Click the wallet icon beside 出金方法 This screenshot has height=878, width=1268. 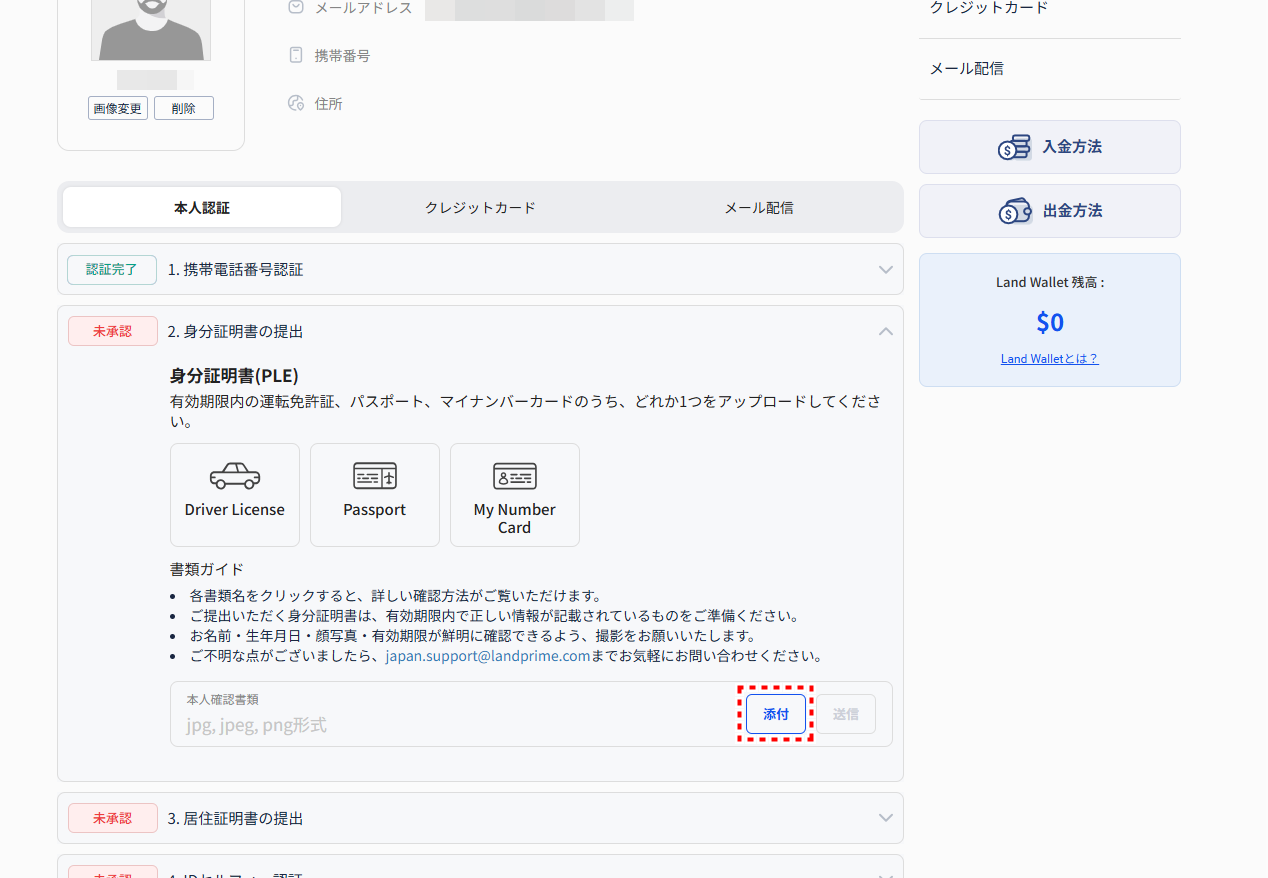tap(1015, 211)
